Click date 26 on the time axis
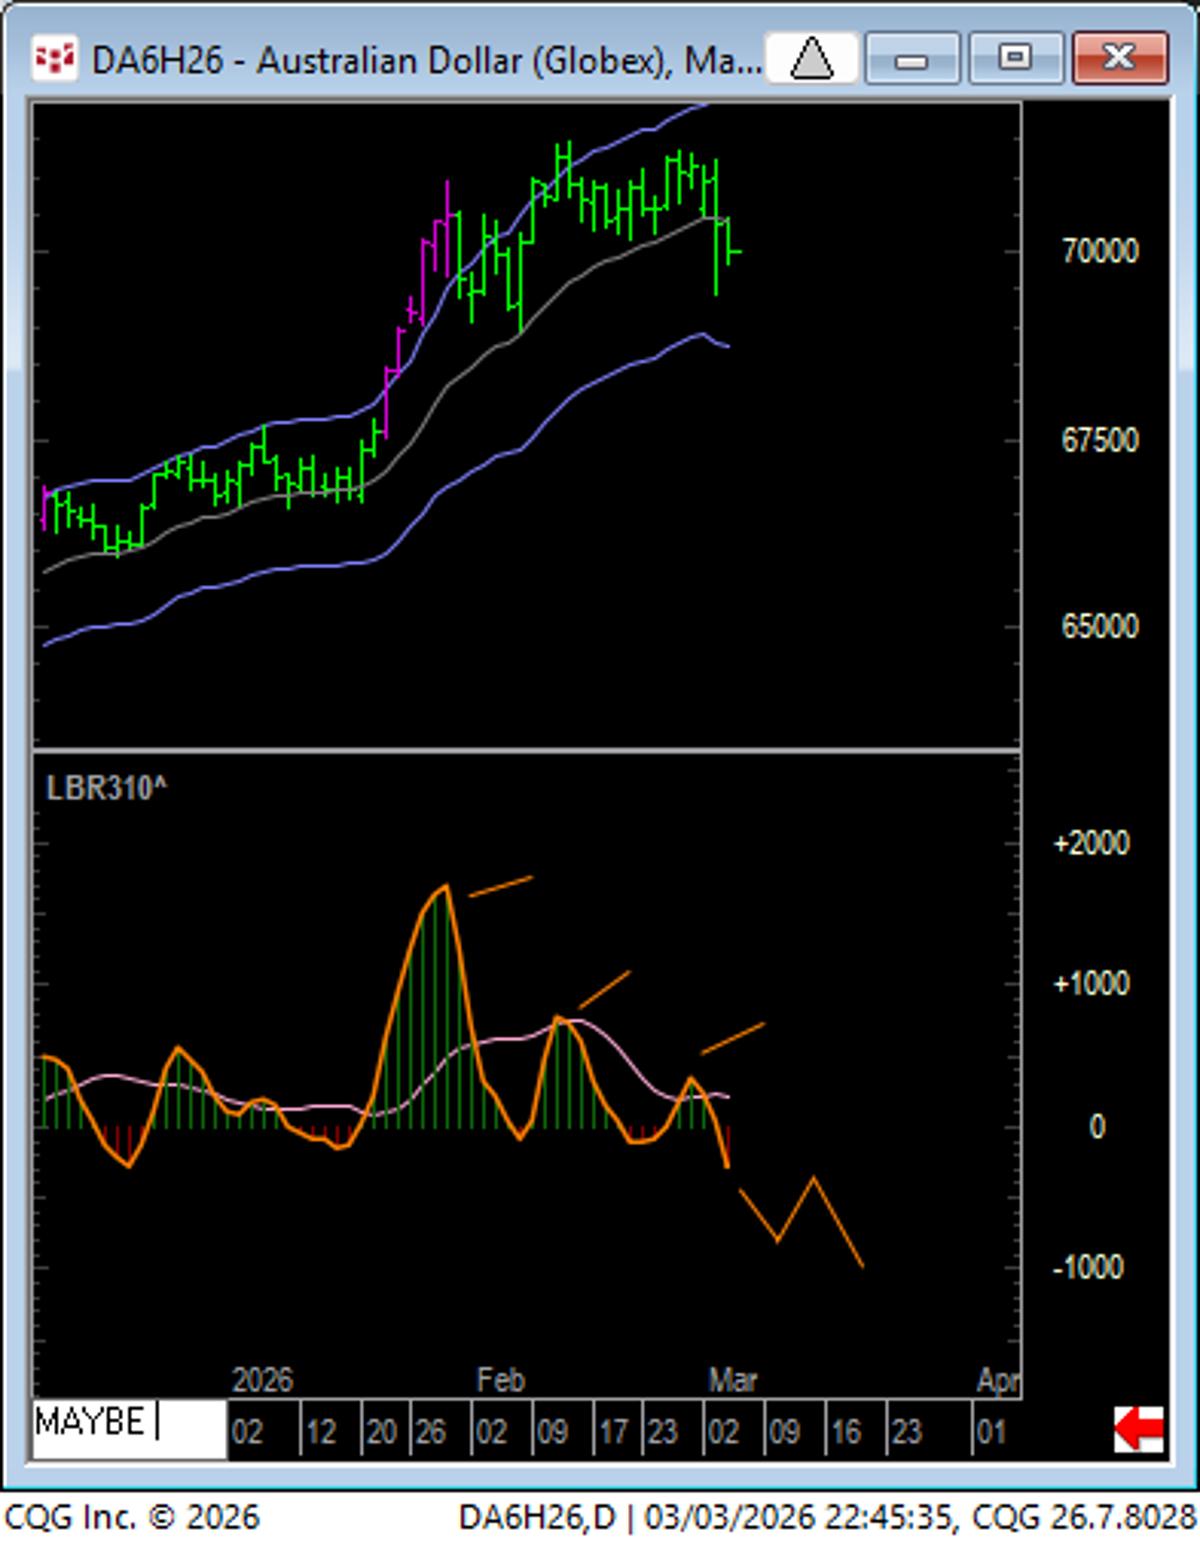Image resolution: width=1200 pixels, height=1541 pixels. (430, 1432)
